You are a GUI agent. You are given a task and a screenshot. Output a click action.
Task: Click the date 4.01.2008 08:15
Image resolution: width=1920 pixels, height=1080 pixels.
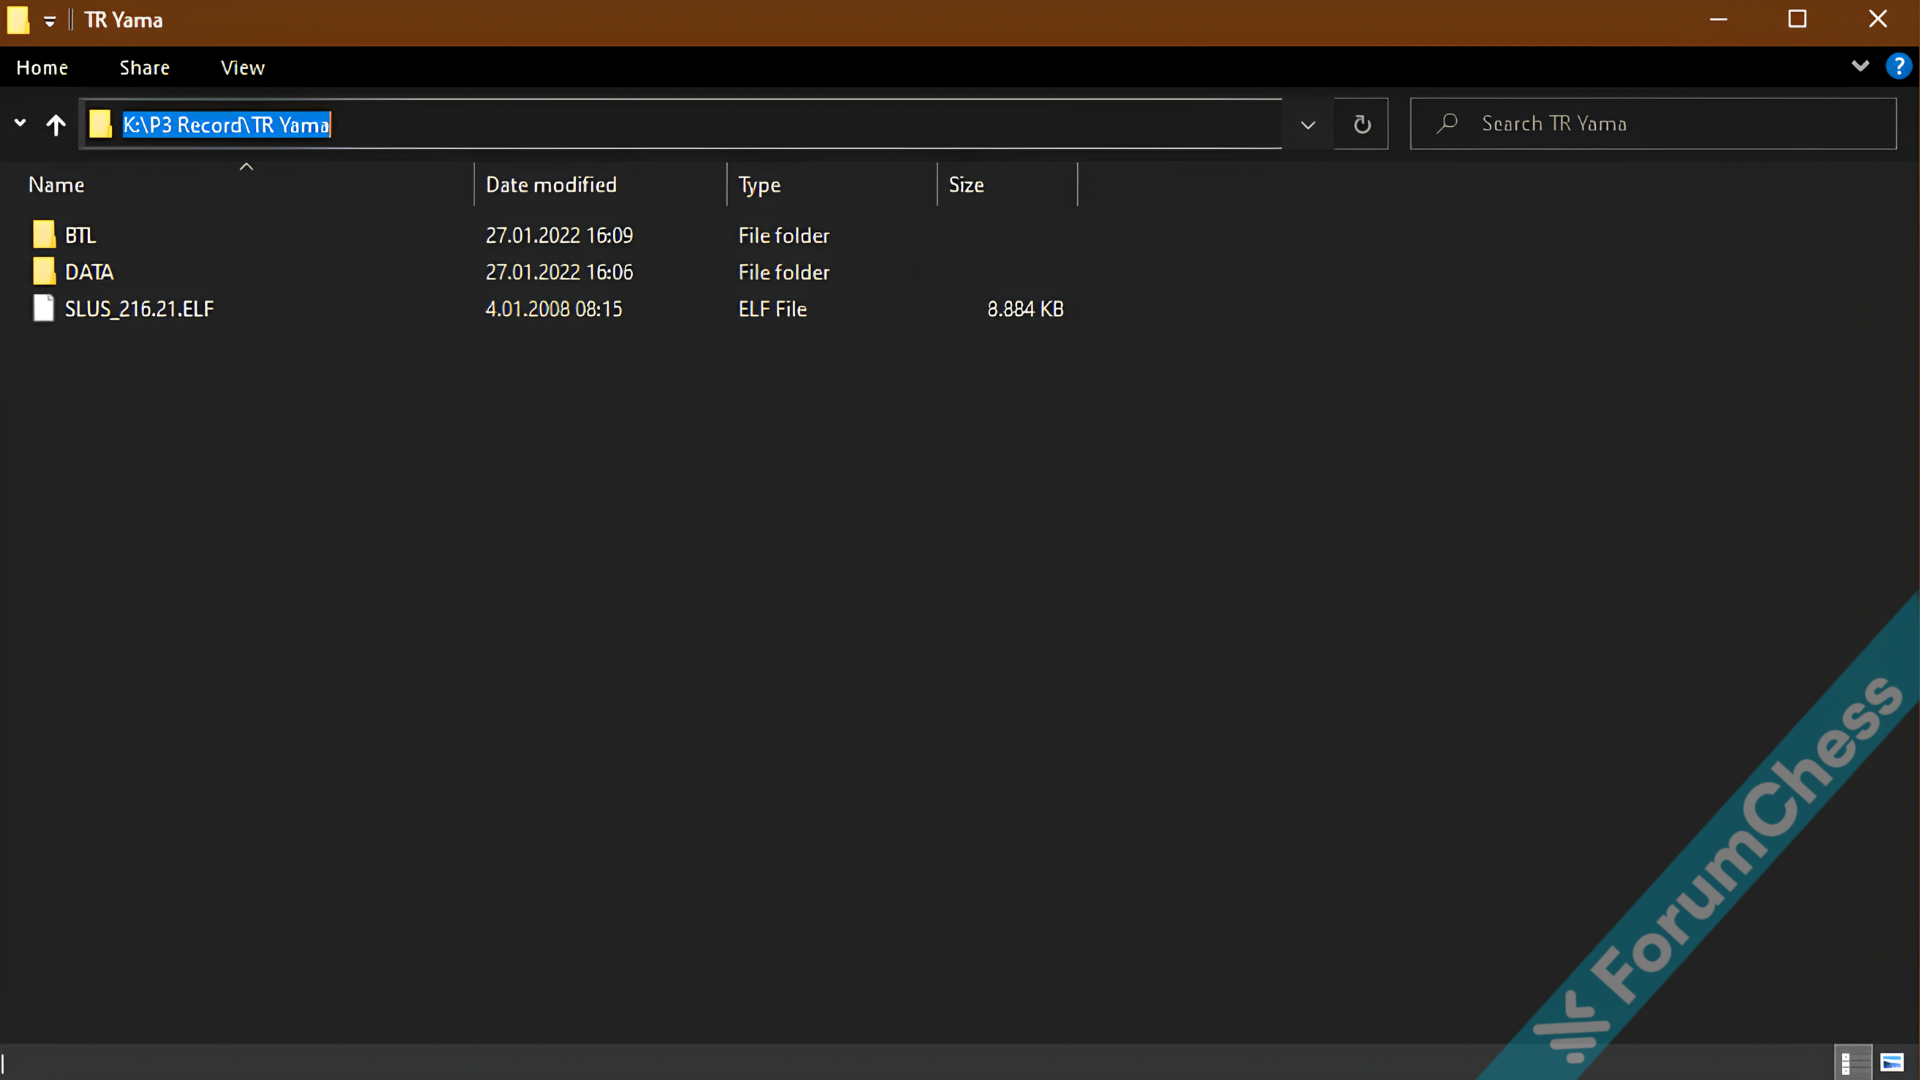pyautogui.click(x=554, y=309)
